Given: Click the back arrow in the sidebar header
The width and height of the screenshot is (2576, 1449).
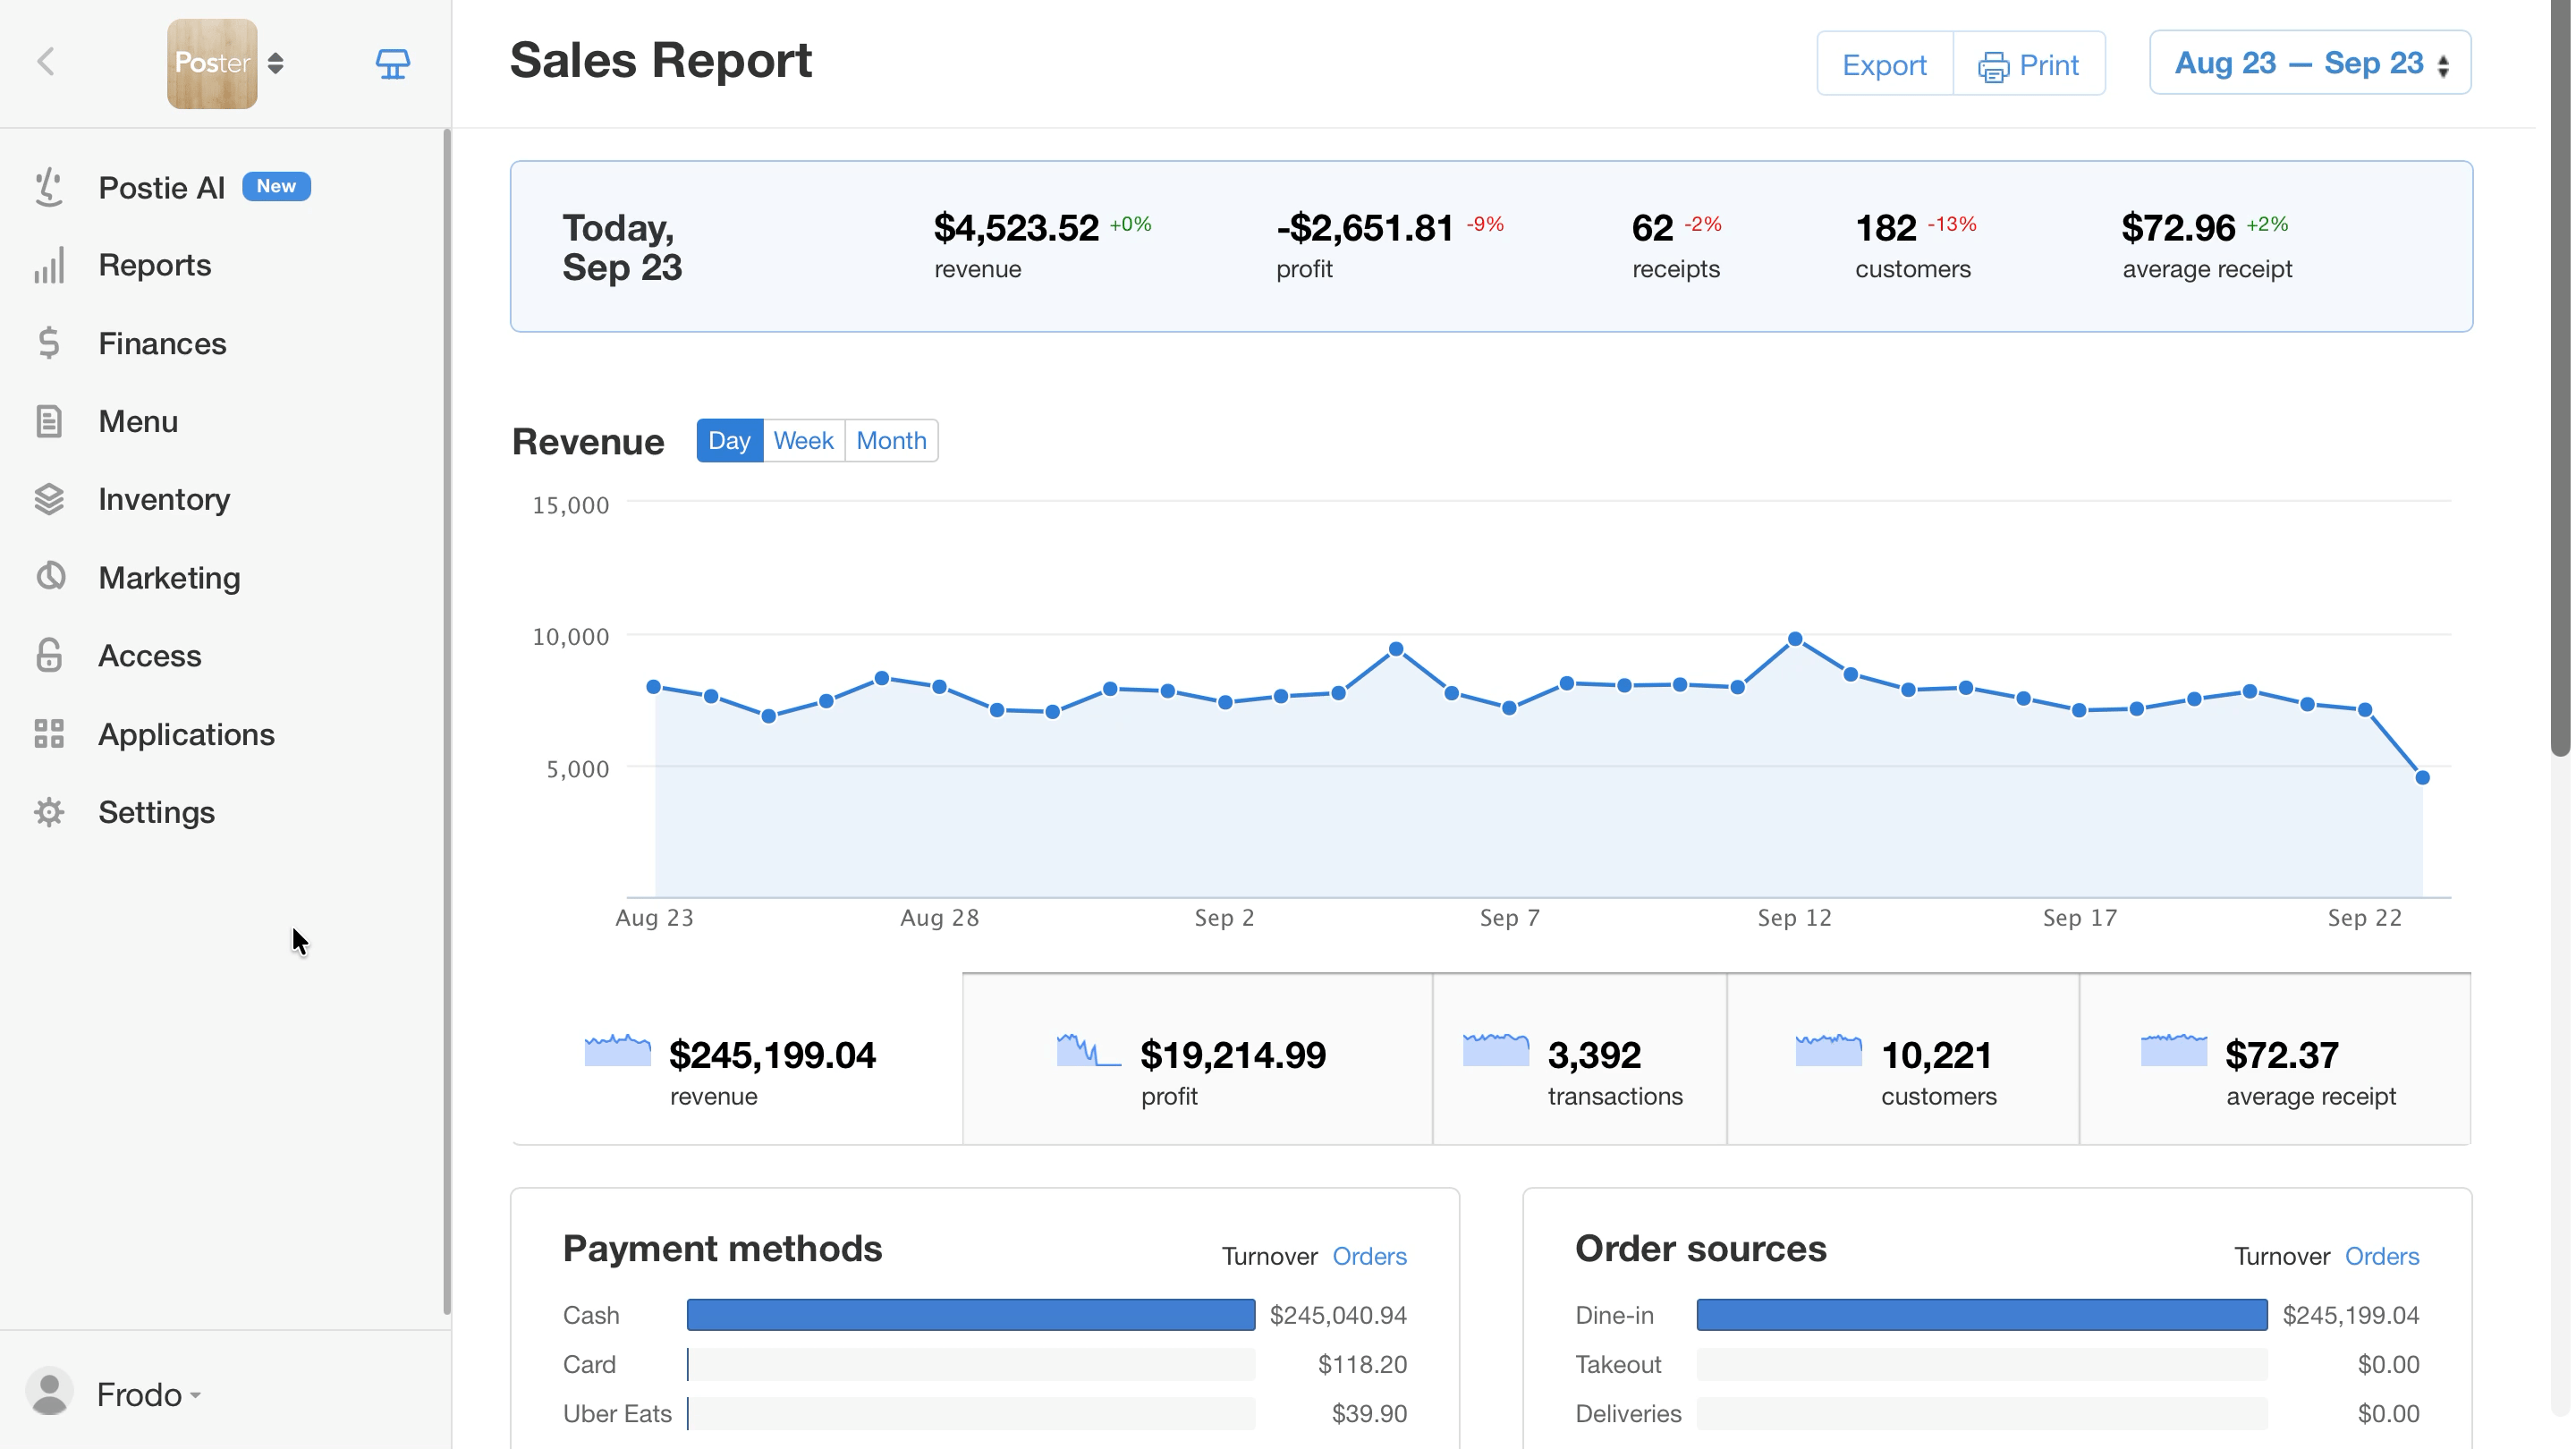Looking at the screenshot, I should point(46,62).
